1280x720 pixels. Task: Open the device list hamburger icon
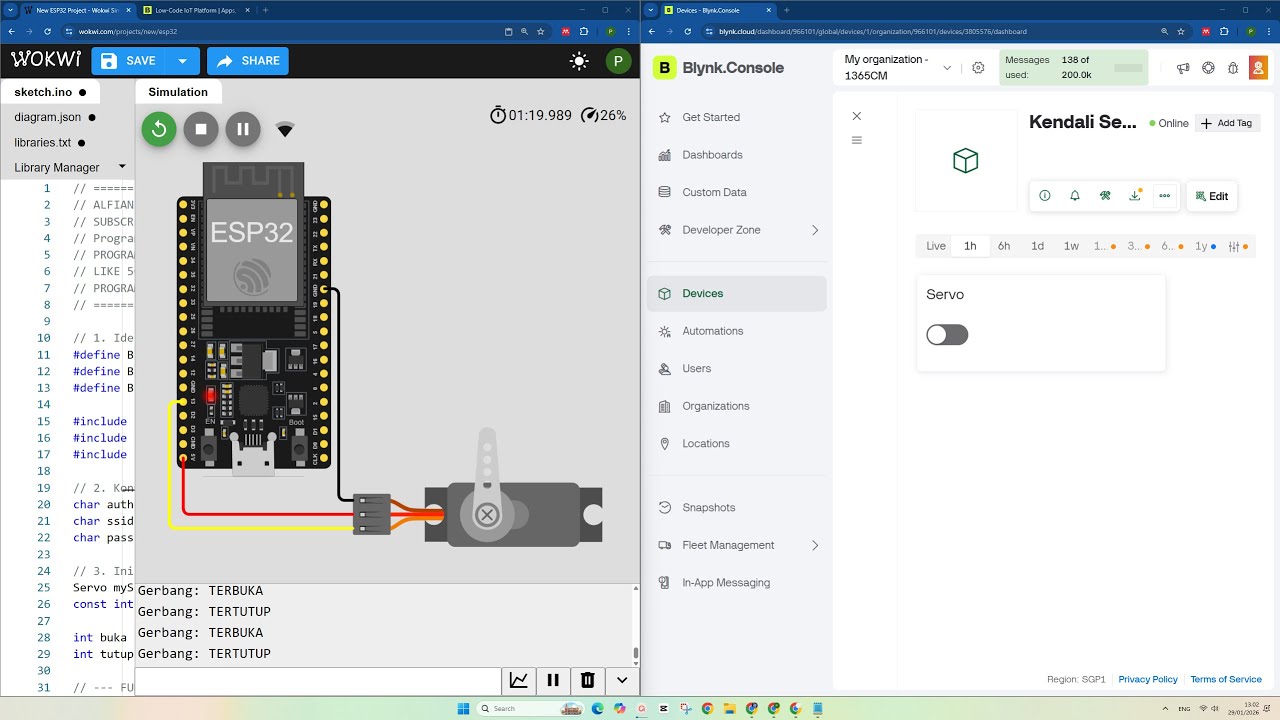[856, 140]
